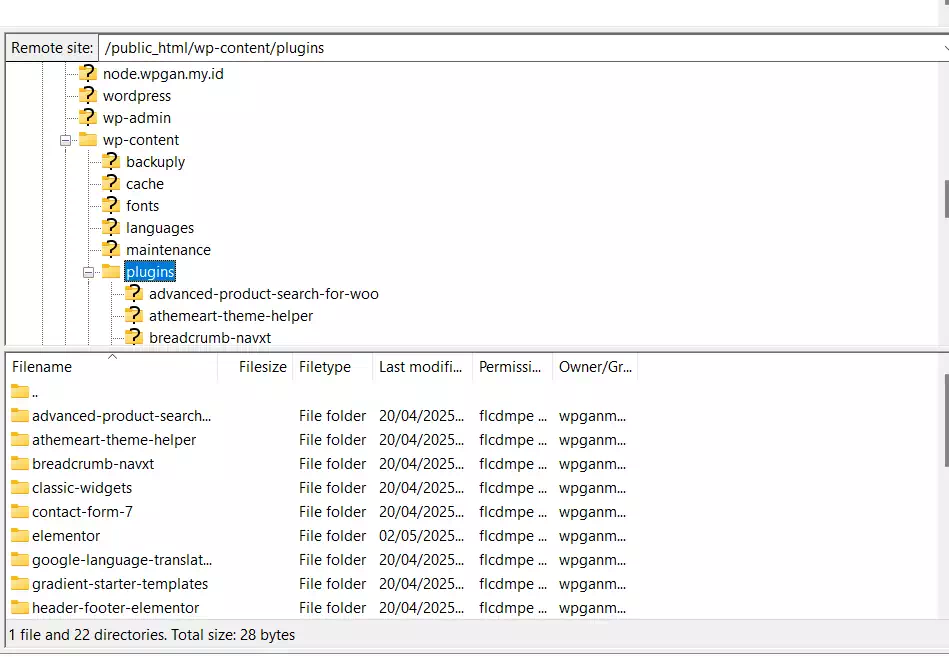This screenshot has height=657, width=949.
Task: Click the parent directory (..) folder icon
Action: 20,392
